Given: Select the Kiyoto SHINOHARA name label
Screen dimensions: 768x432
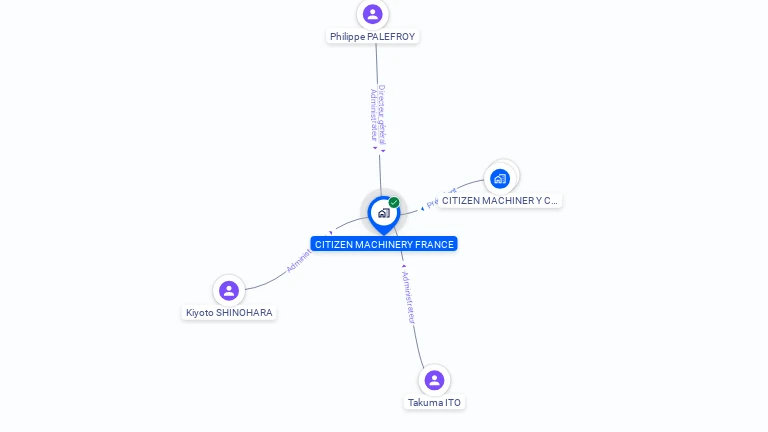Looking at the screenshot, I should 229,313.
